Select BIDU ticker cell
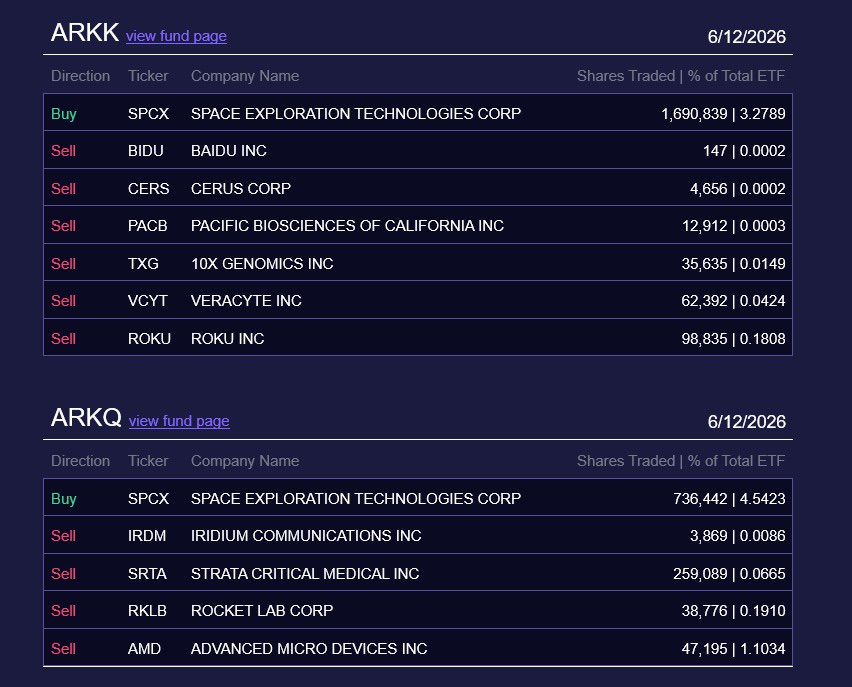This screenshot has height=687, width=852. [x=146, y=151]
